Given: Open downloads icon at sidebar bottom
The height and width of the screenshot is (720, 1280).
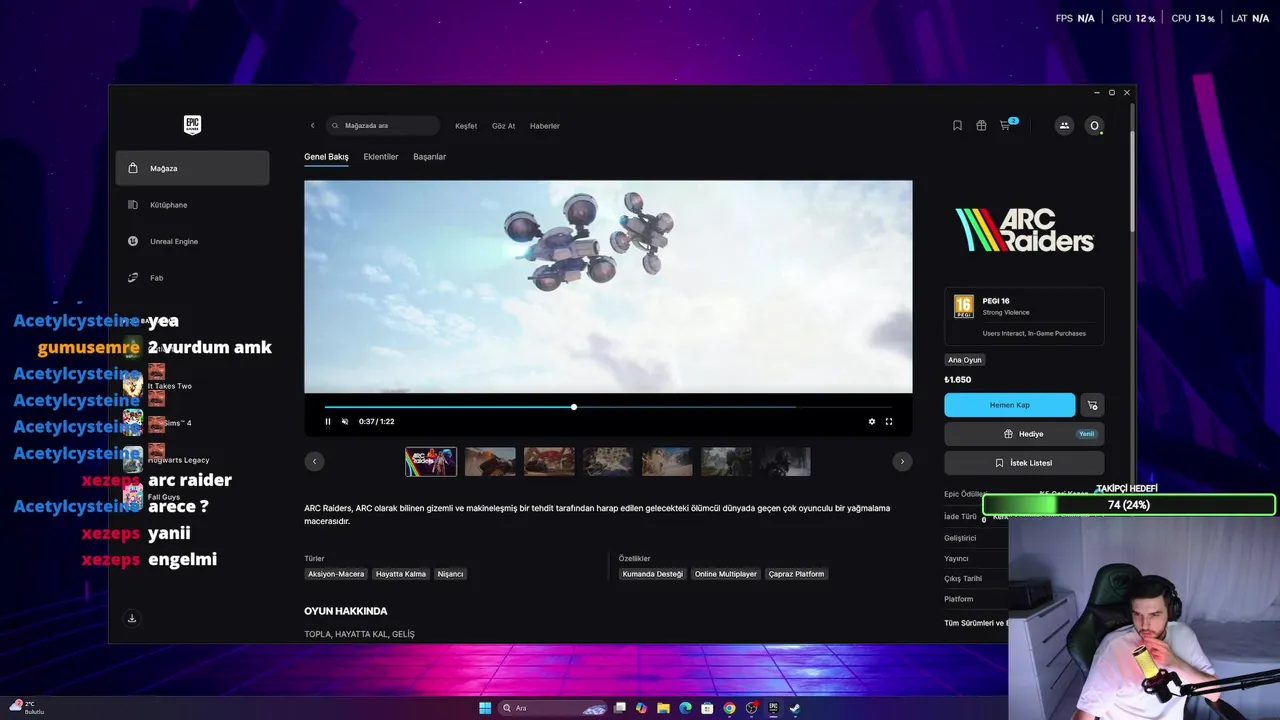Looking at the screenshot, I should (x=131, y=618).
